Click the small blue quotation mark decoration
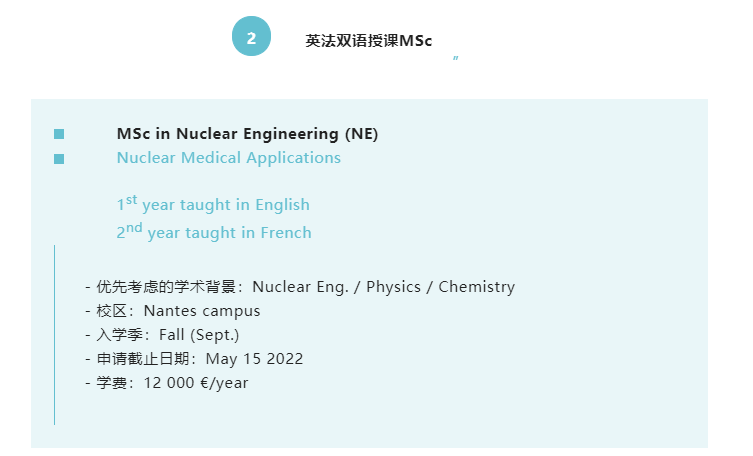The height and width of the screenshot is (456, 753). [455, 58]
